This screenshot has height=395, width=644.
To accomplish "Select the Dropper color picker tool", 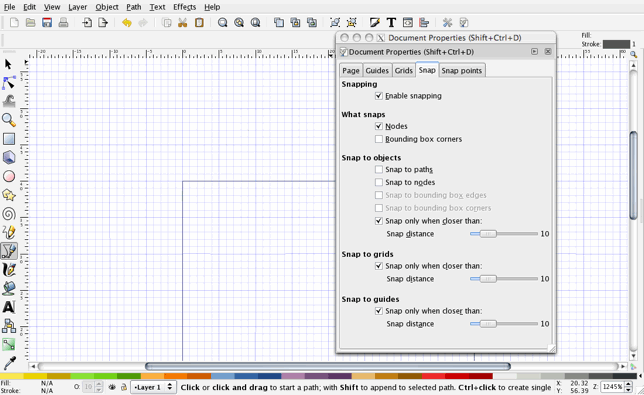I will tap(9, 363).
